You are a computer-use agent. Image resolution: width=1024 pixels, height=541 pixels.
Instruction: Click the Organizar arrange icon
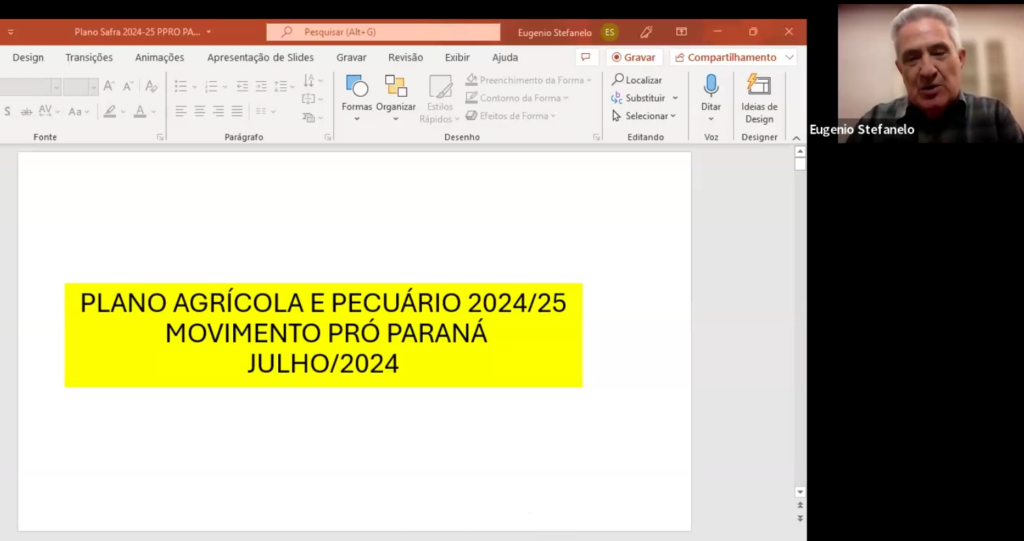click(x=396, y=86)
